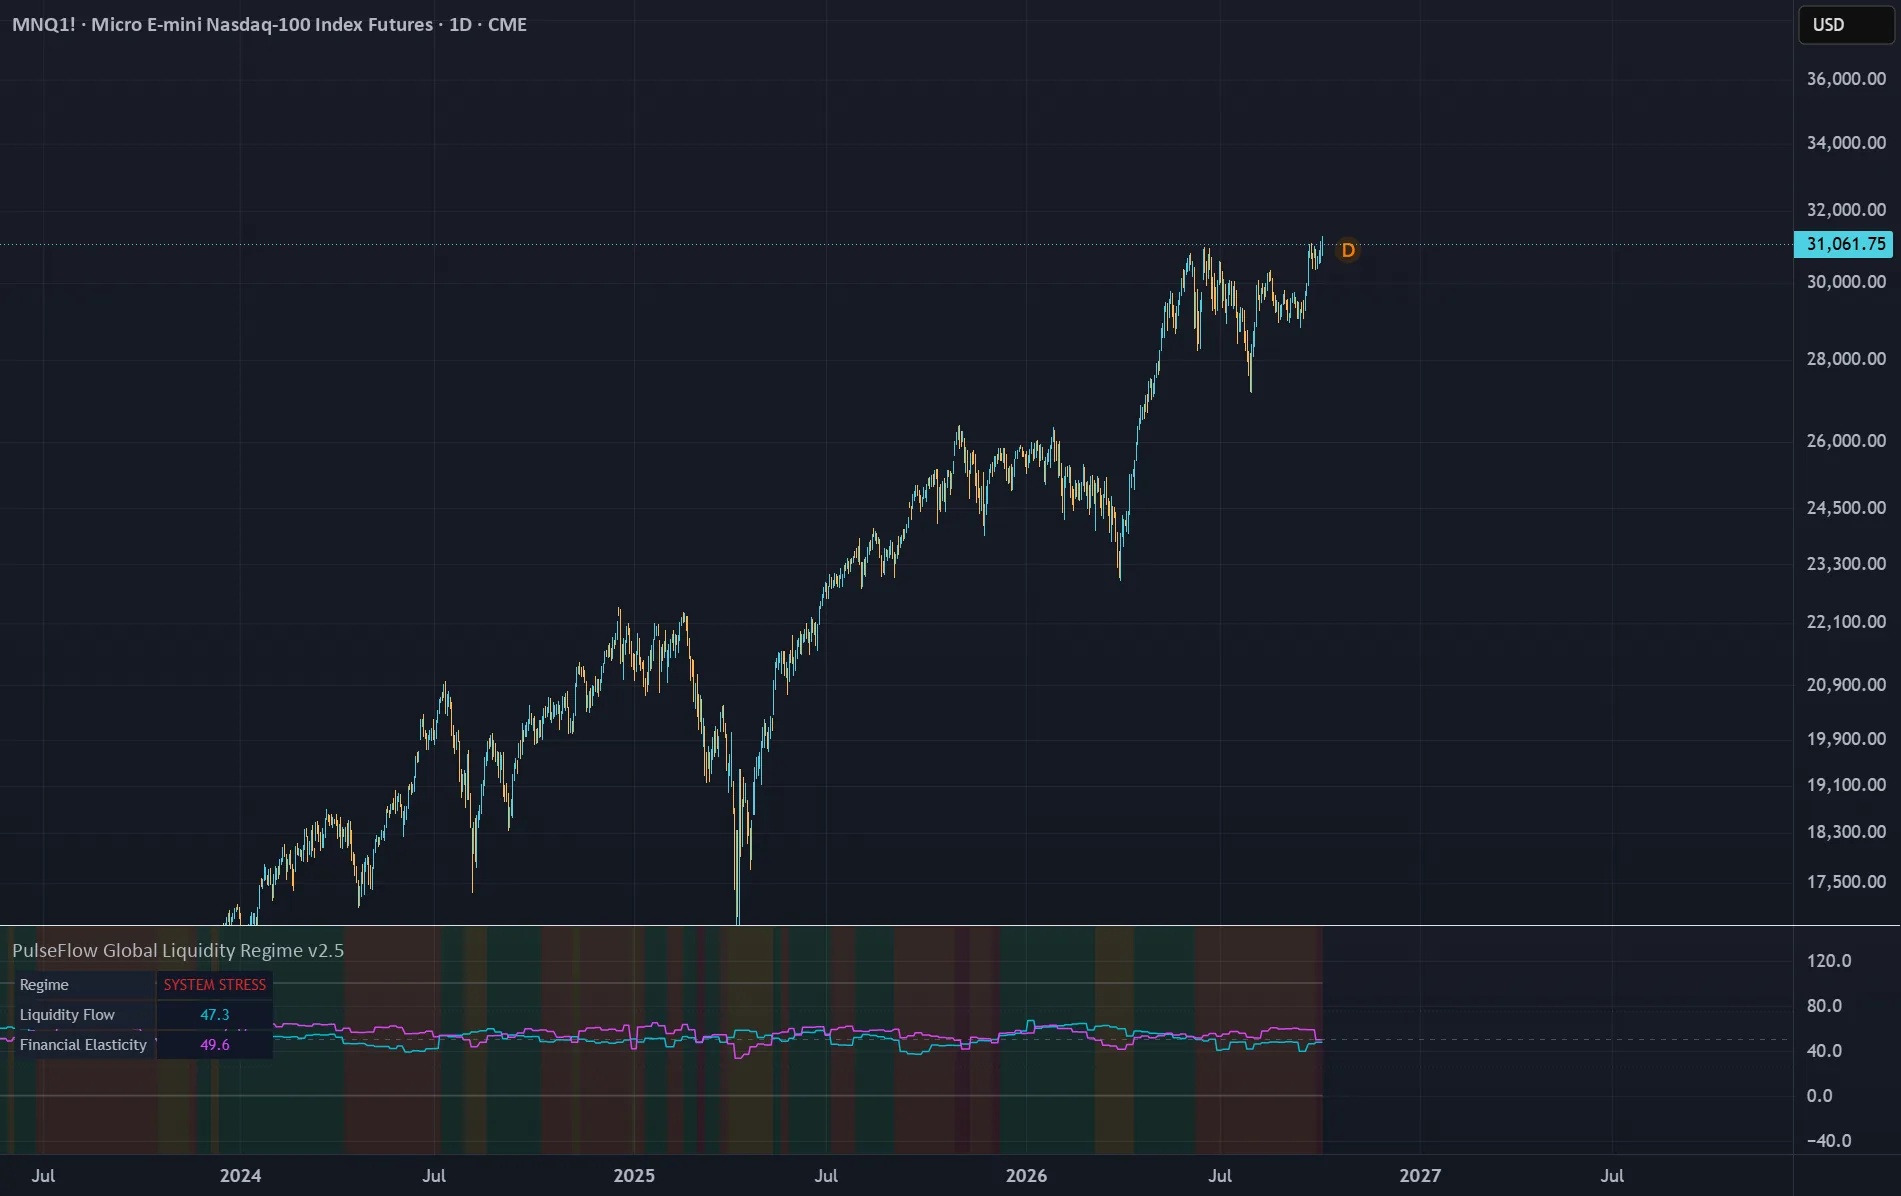This screenshot has height=1196, width=1901.
Task: Open the USD currency selector
Action: (x=1846, y=25)
